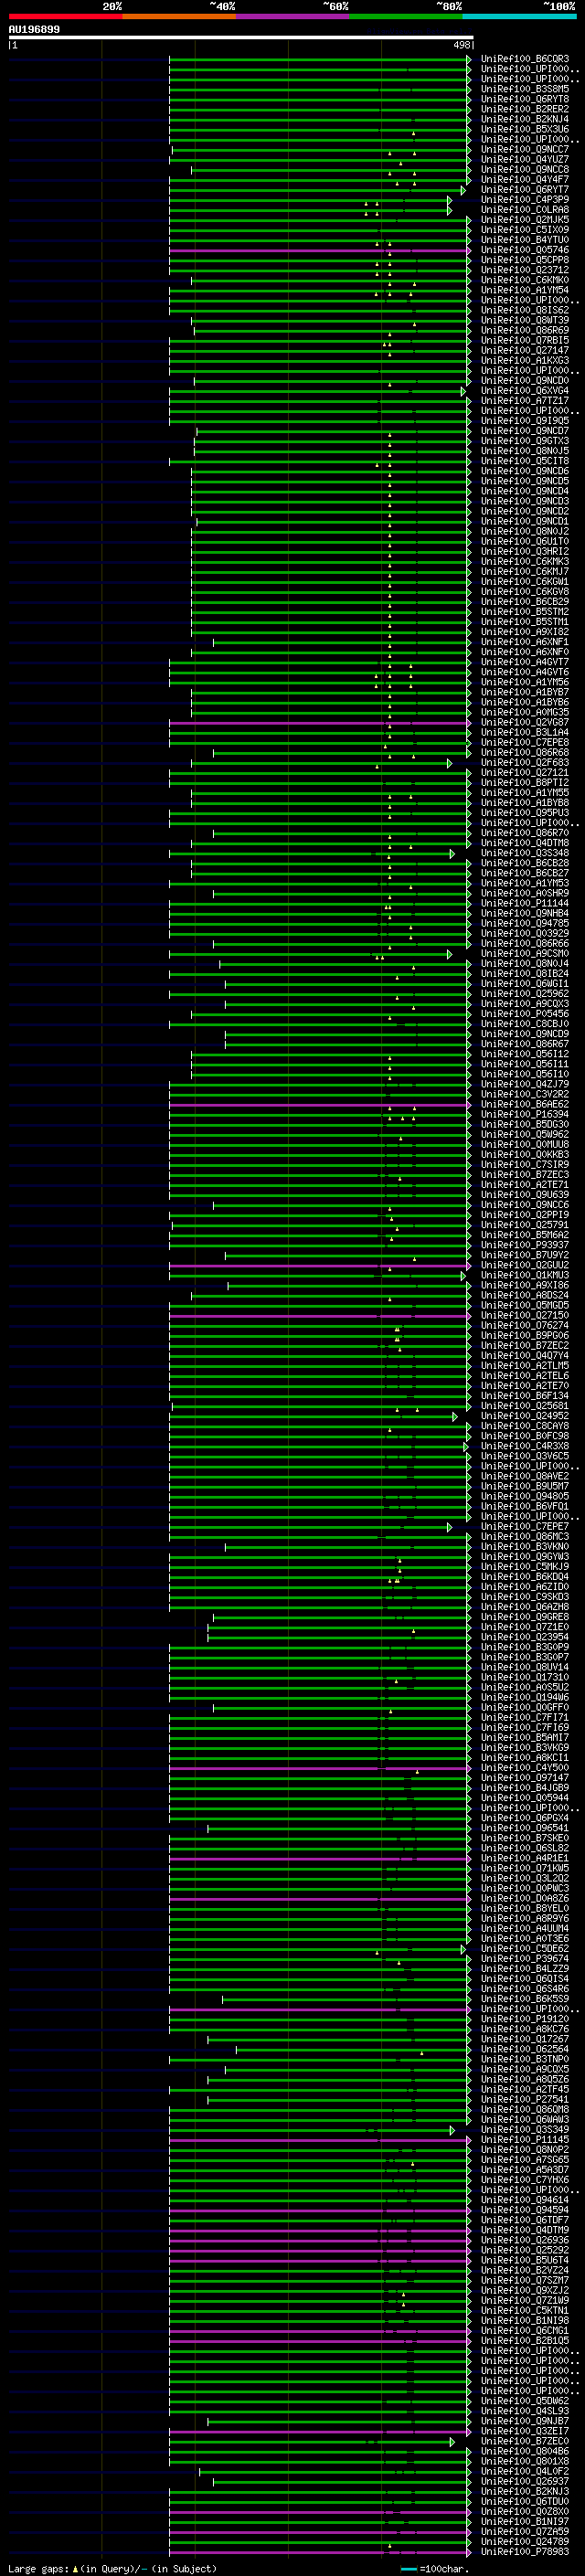Open hit UniRef100_P16394
Viewport: 585px width, 2576px height.
[524, 1114]
